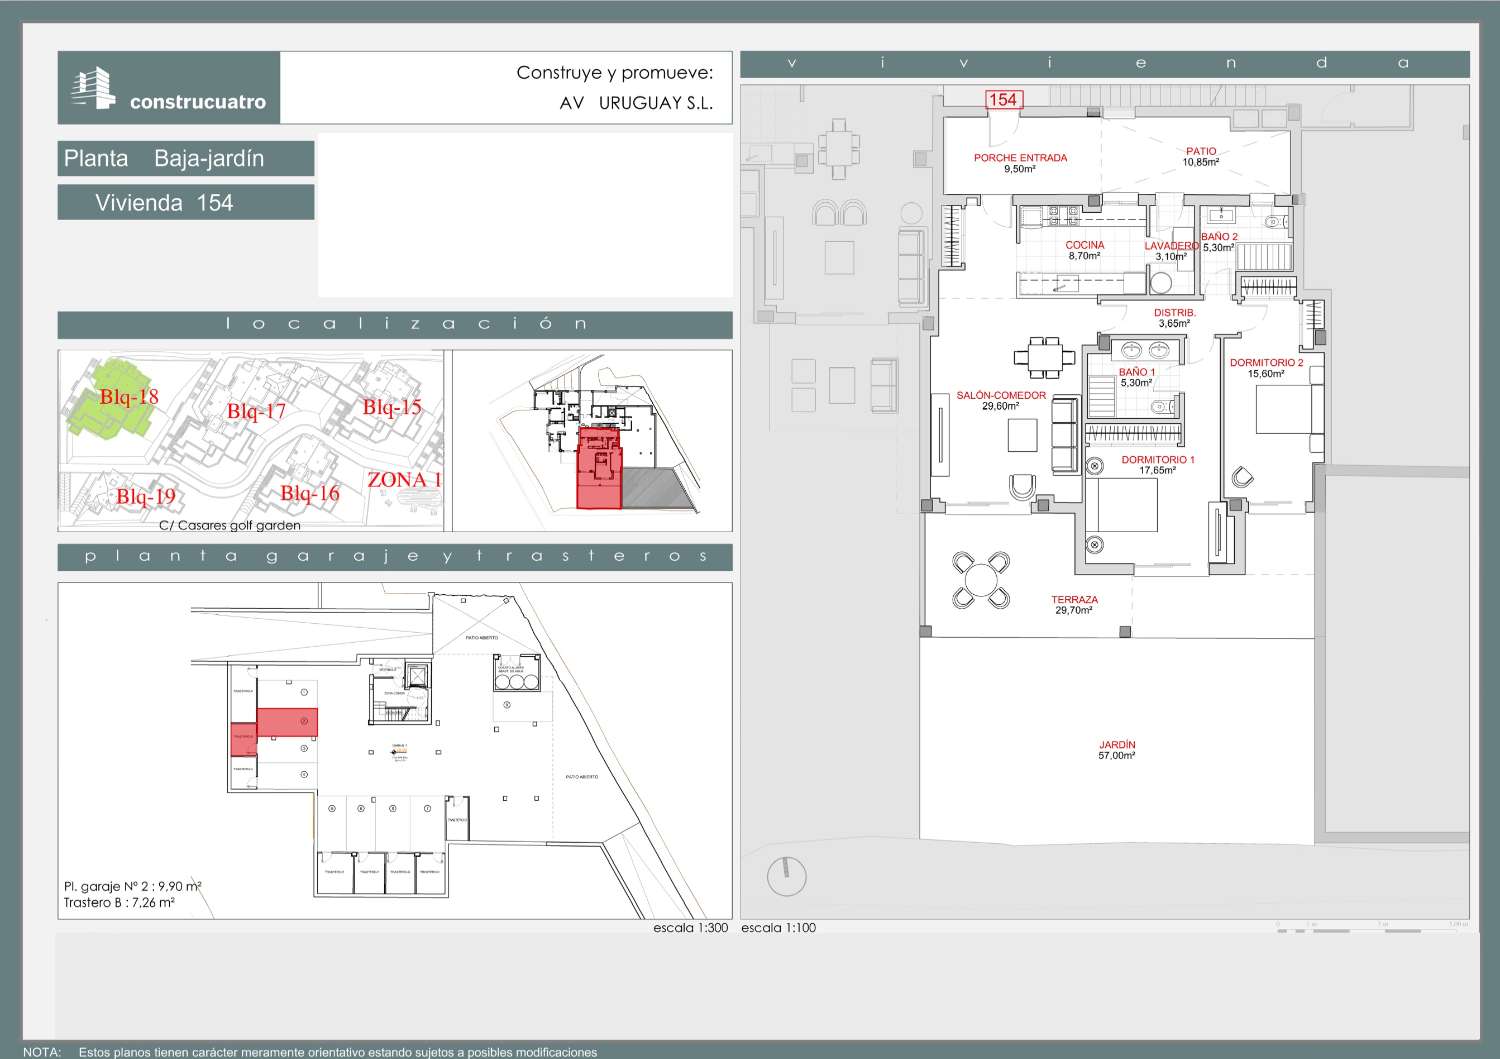
Task: Click the Planta Baja-jardín title box
Action: (186, 158)
